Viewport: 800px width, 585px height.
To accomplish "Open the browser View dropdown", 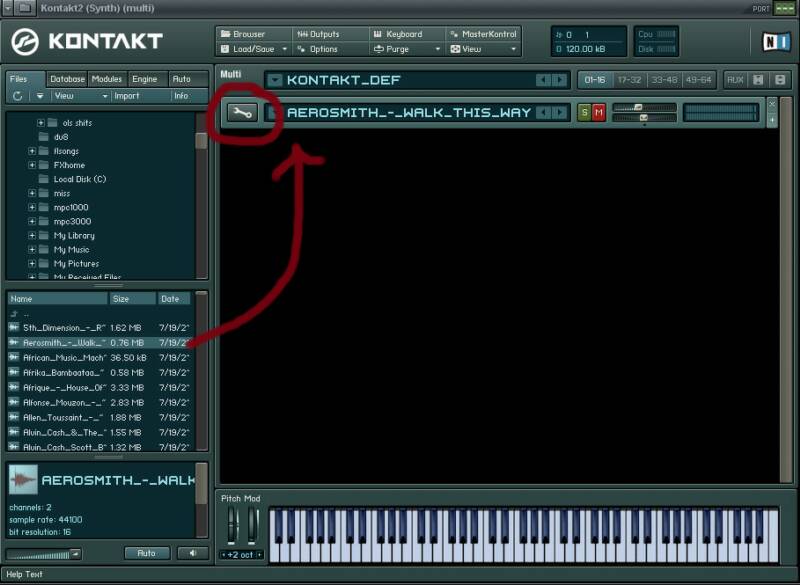I will click(80, 96).
